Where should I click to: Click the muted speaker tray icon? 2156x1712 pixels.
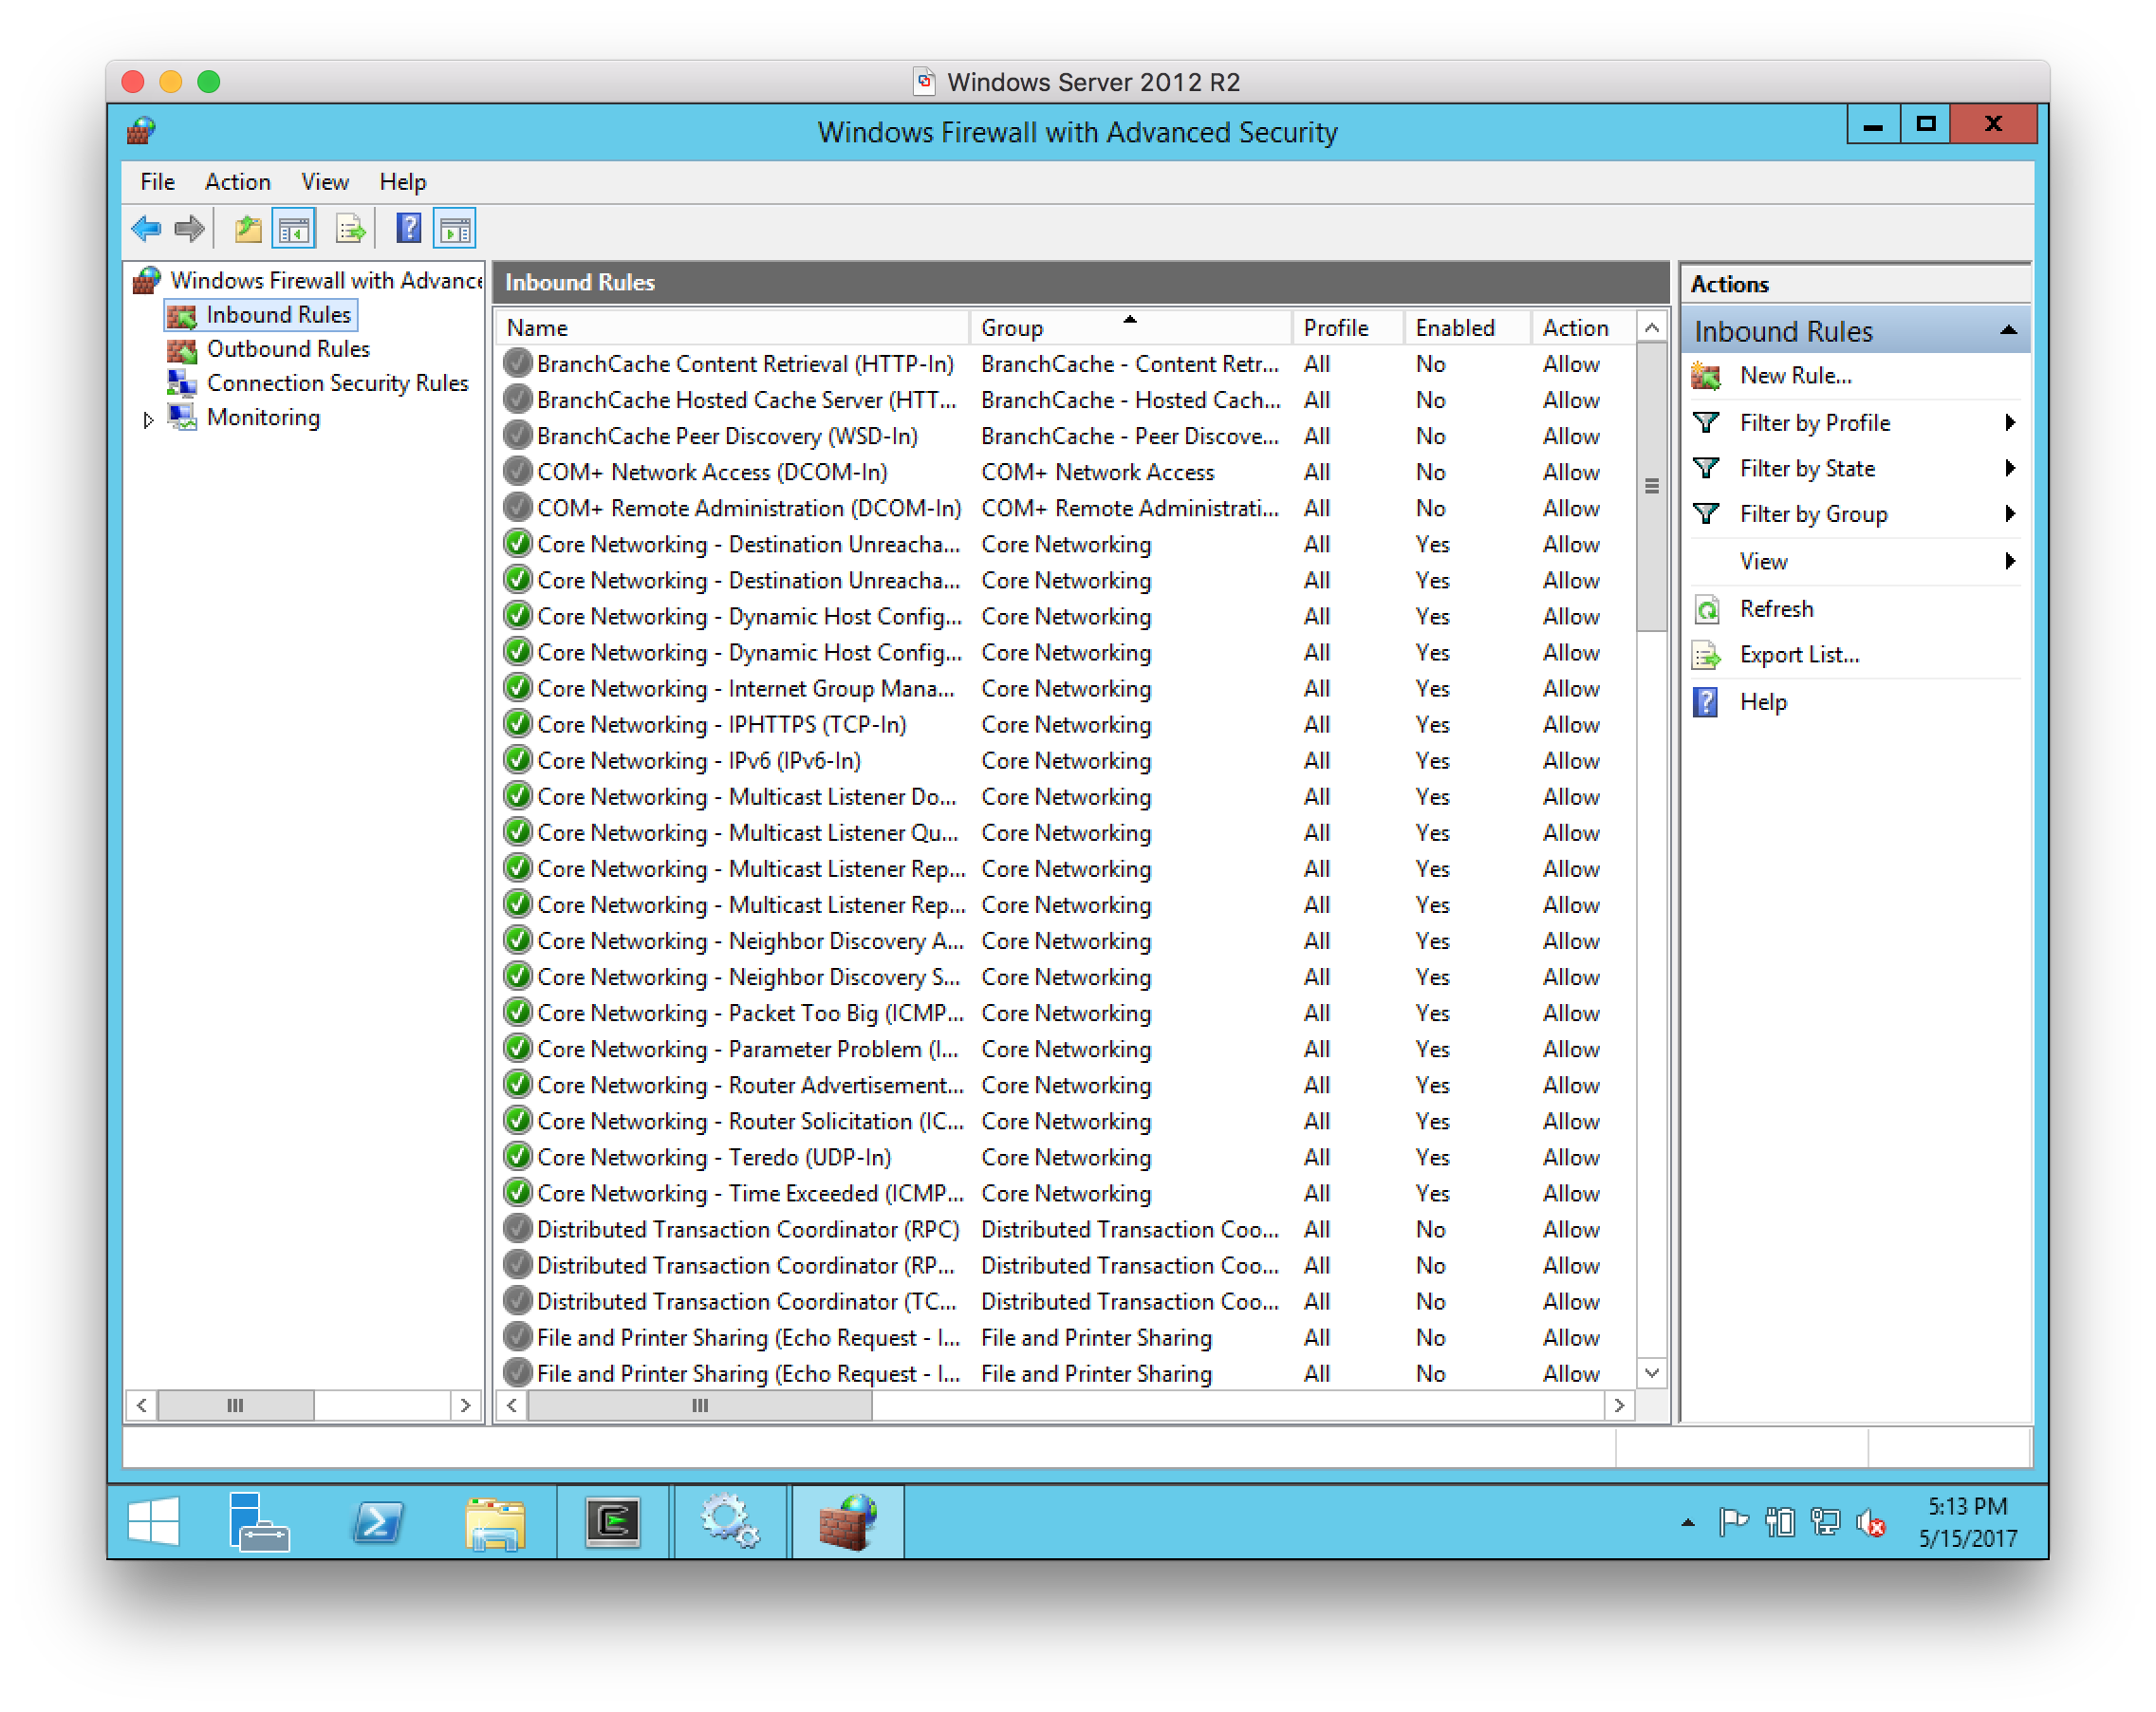point(1871,1523)
